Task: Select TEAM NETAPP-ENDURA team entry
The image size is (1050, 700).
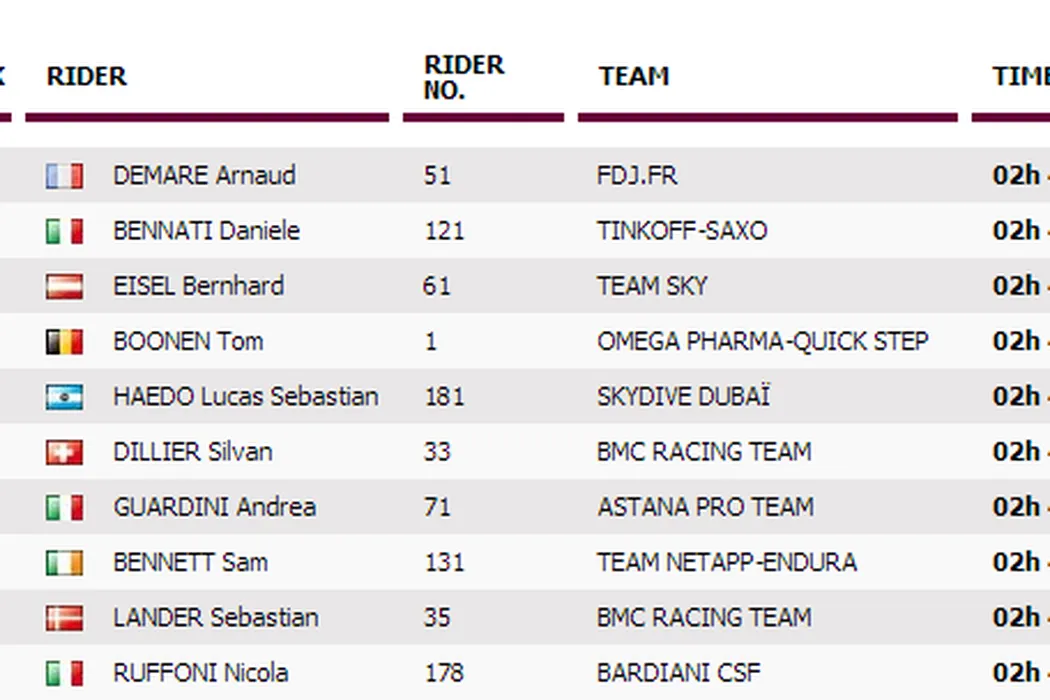Action: tap(726, 562)
